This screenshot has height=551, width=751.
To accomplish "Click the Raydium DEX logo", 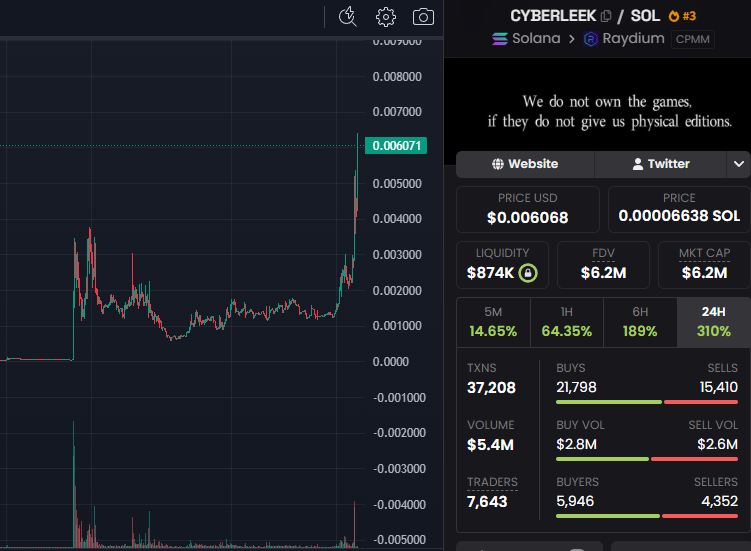I will [x=591, y=39].
